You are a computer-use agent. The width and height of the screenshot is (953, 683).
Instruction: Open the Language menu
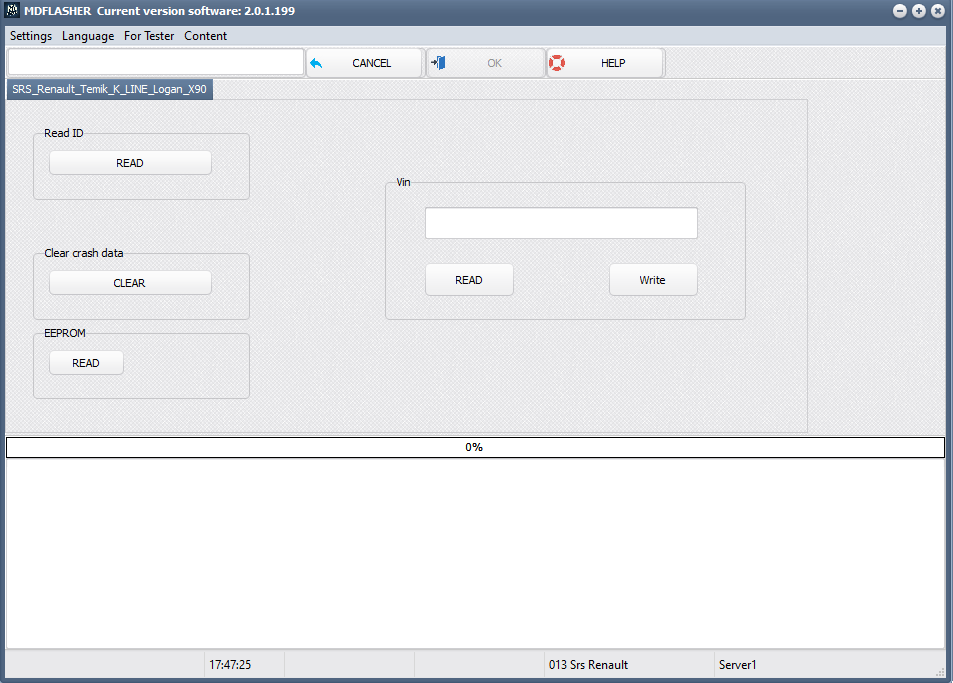(x=88, y=36)
